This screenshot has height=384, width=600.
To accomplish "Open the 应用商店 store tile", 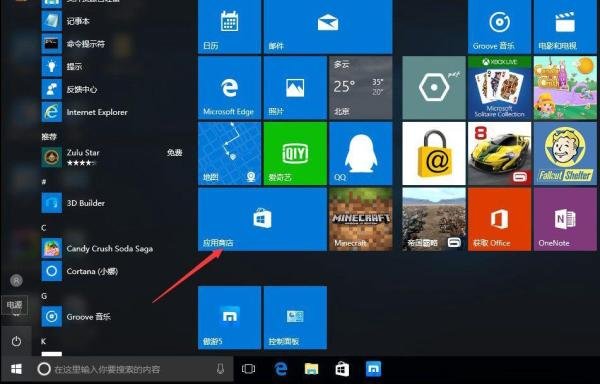I will 262,219.
